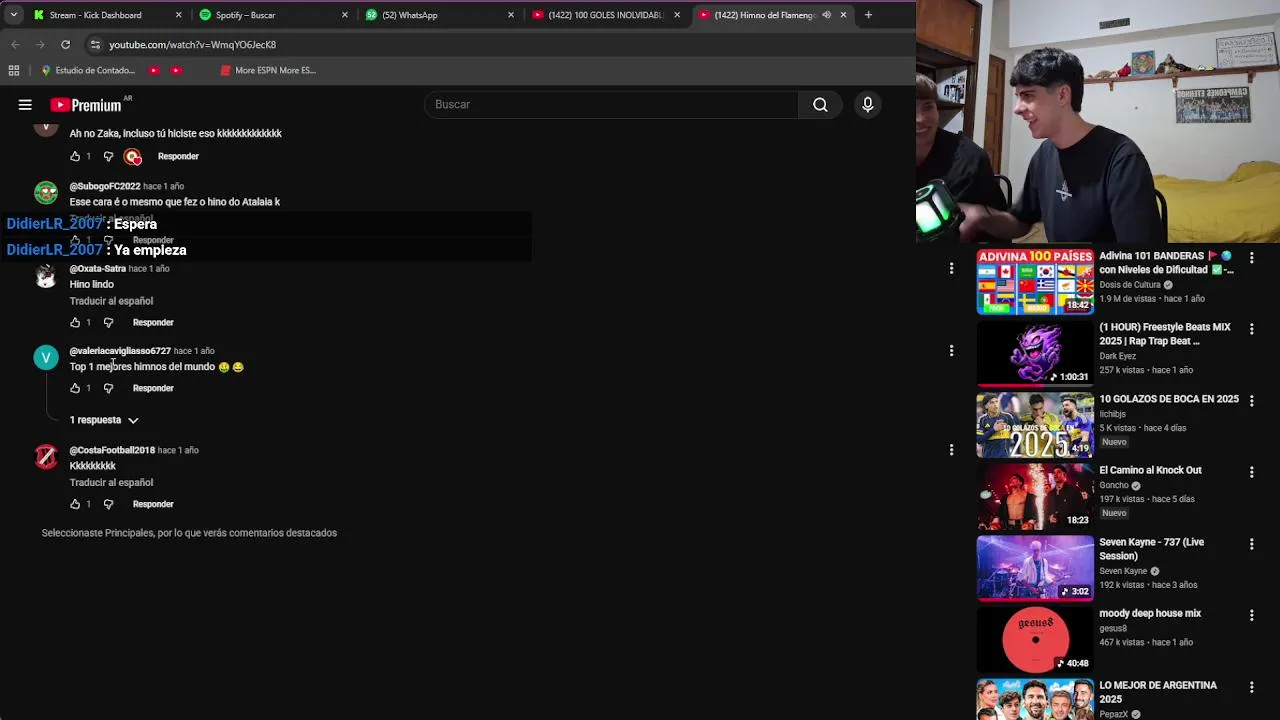Viewport: 1280px width, 720px height.
Task: Open 10 GOLAZOS DE BOCA thumbnail
Action: pyautogui.click(x=1035, y=425)
